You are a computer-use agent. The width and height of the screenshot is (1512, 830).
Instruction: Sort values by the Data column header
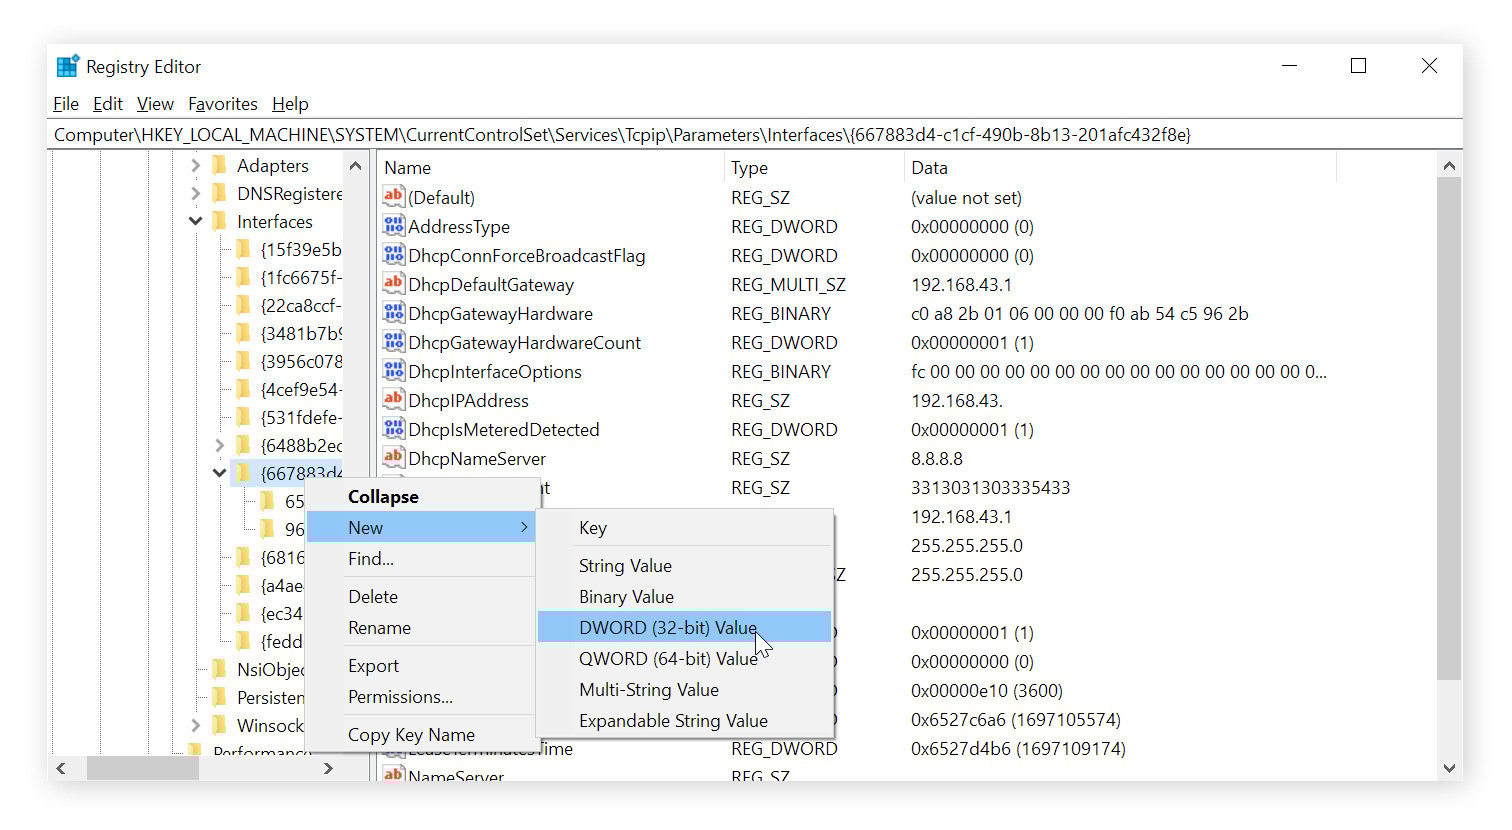[x=1120, y=168]
